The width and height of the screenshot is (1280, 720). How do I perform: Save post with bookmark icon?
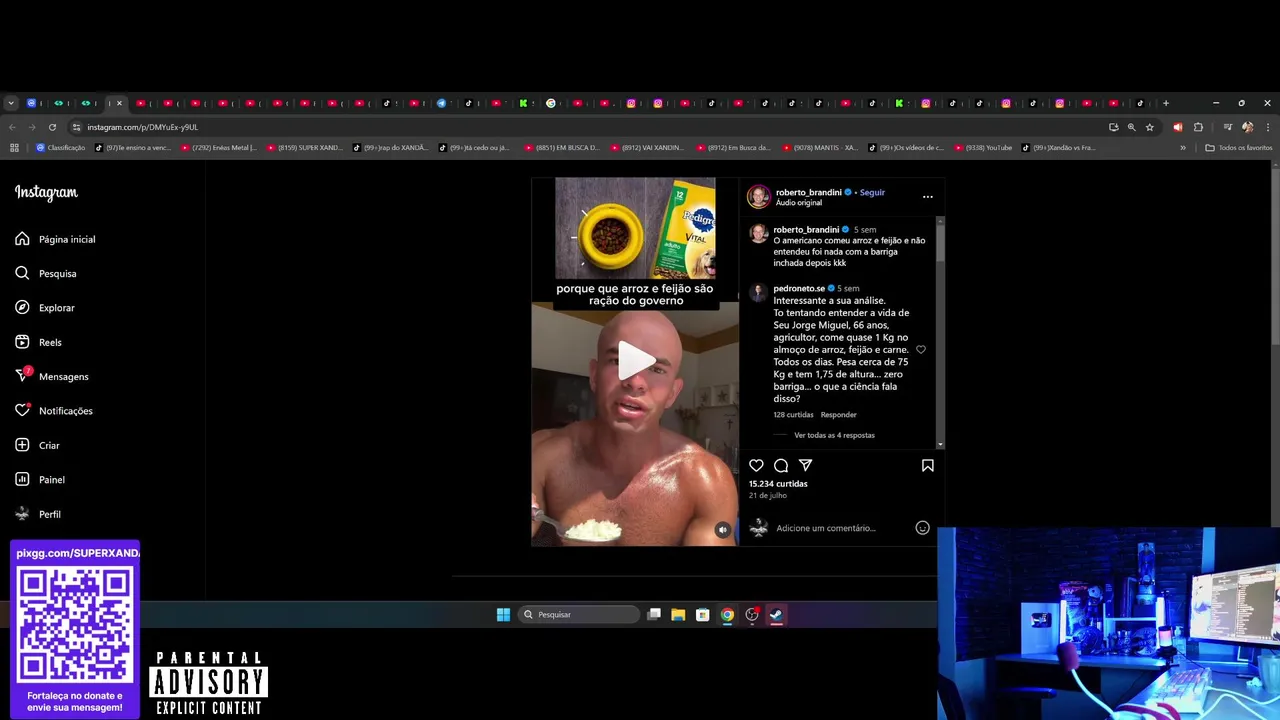point(928,465)
